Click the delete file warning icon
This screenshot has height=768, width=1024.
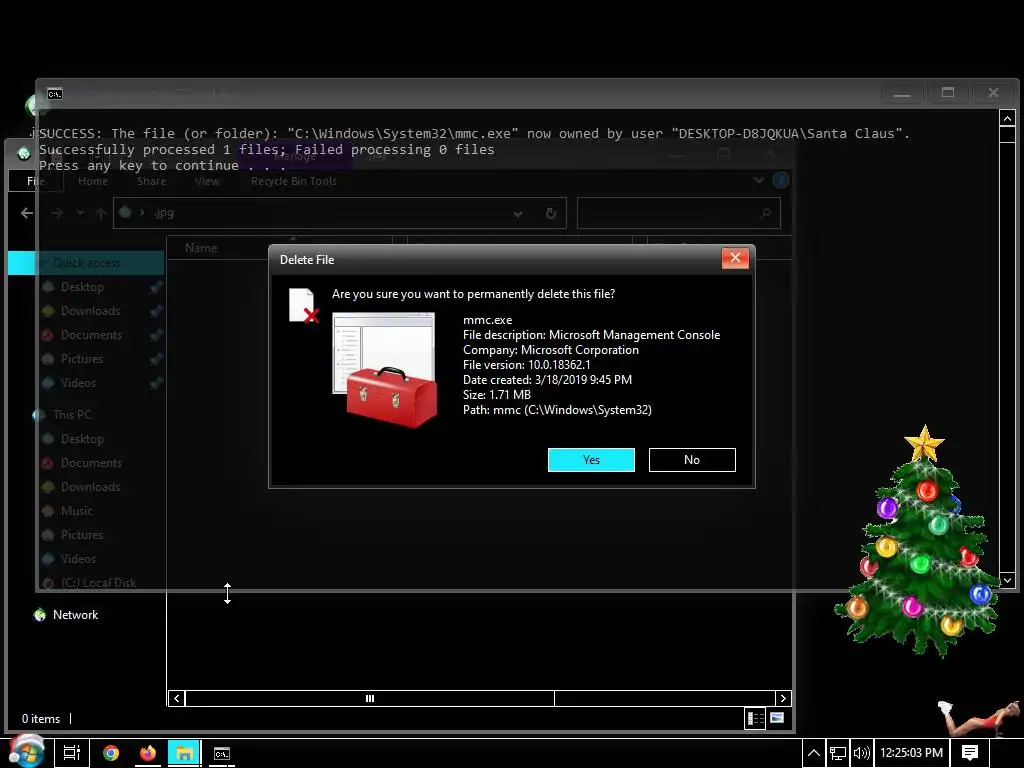coord(304,306)
